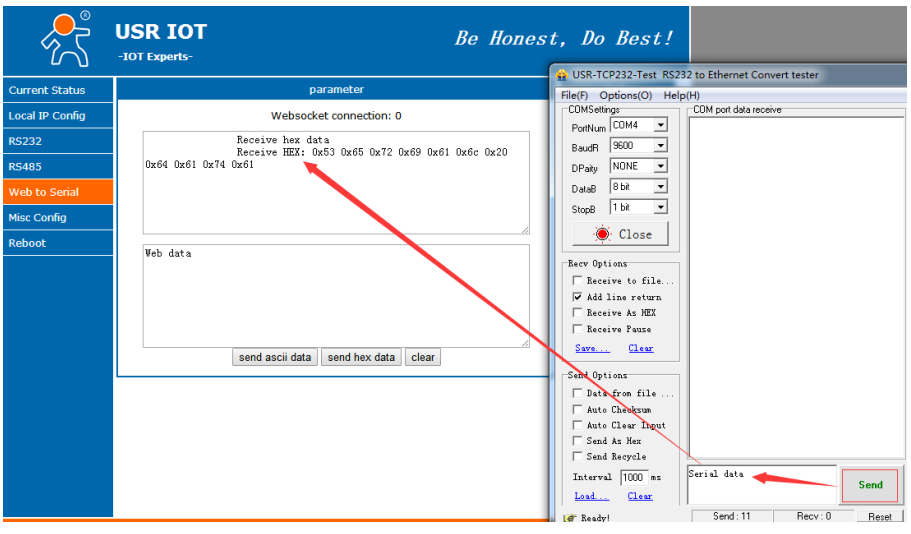
Task: Open the RS232 settings page
Action: point(58,141)
